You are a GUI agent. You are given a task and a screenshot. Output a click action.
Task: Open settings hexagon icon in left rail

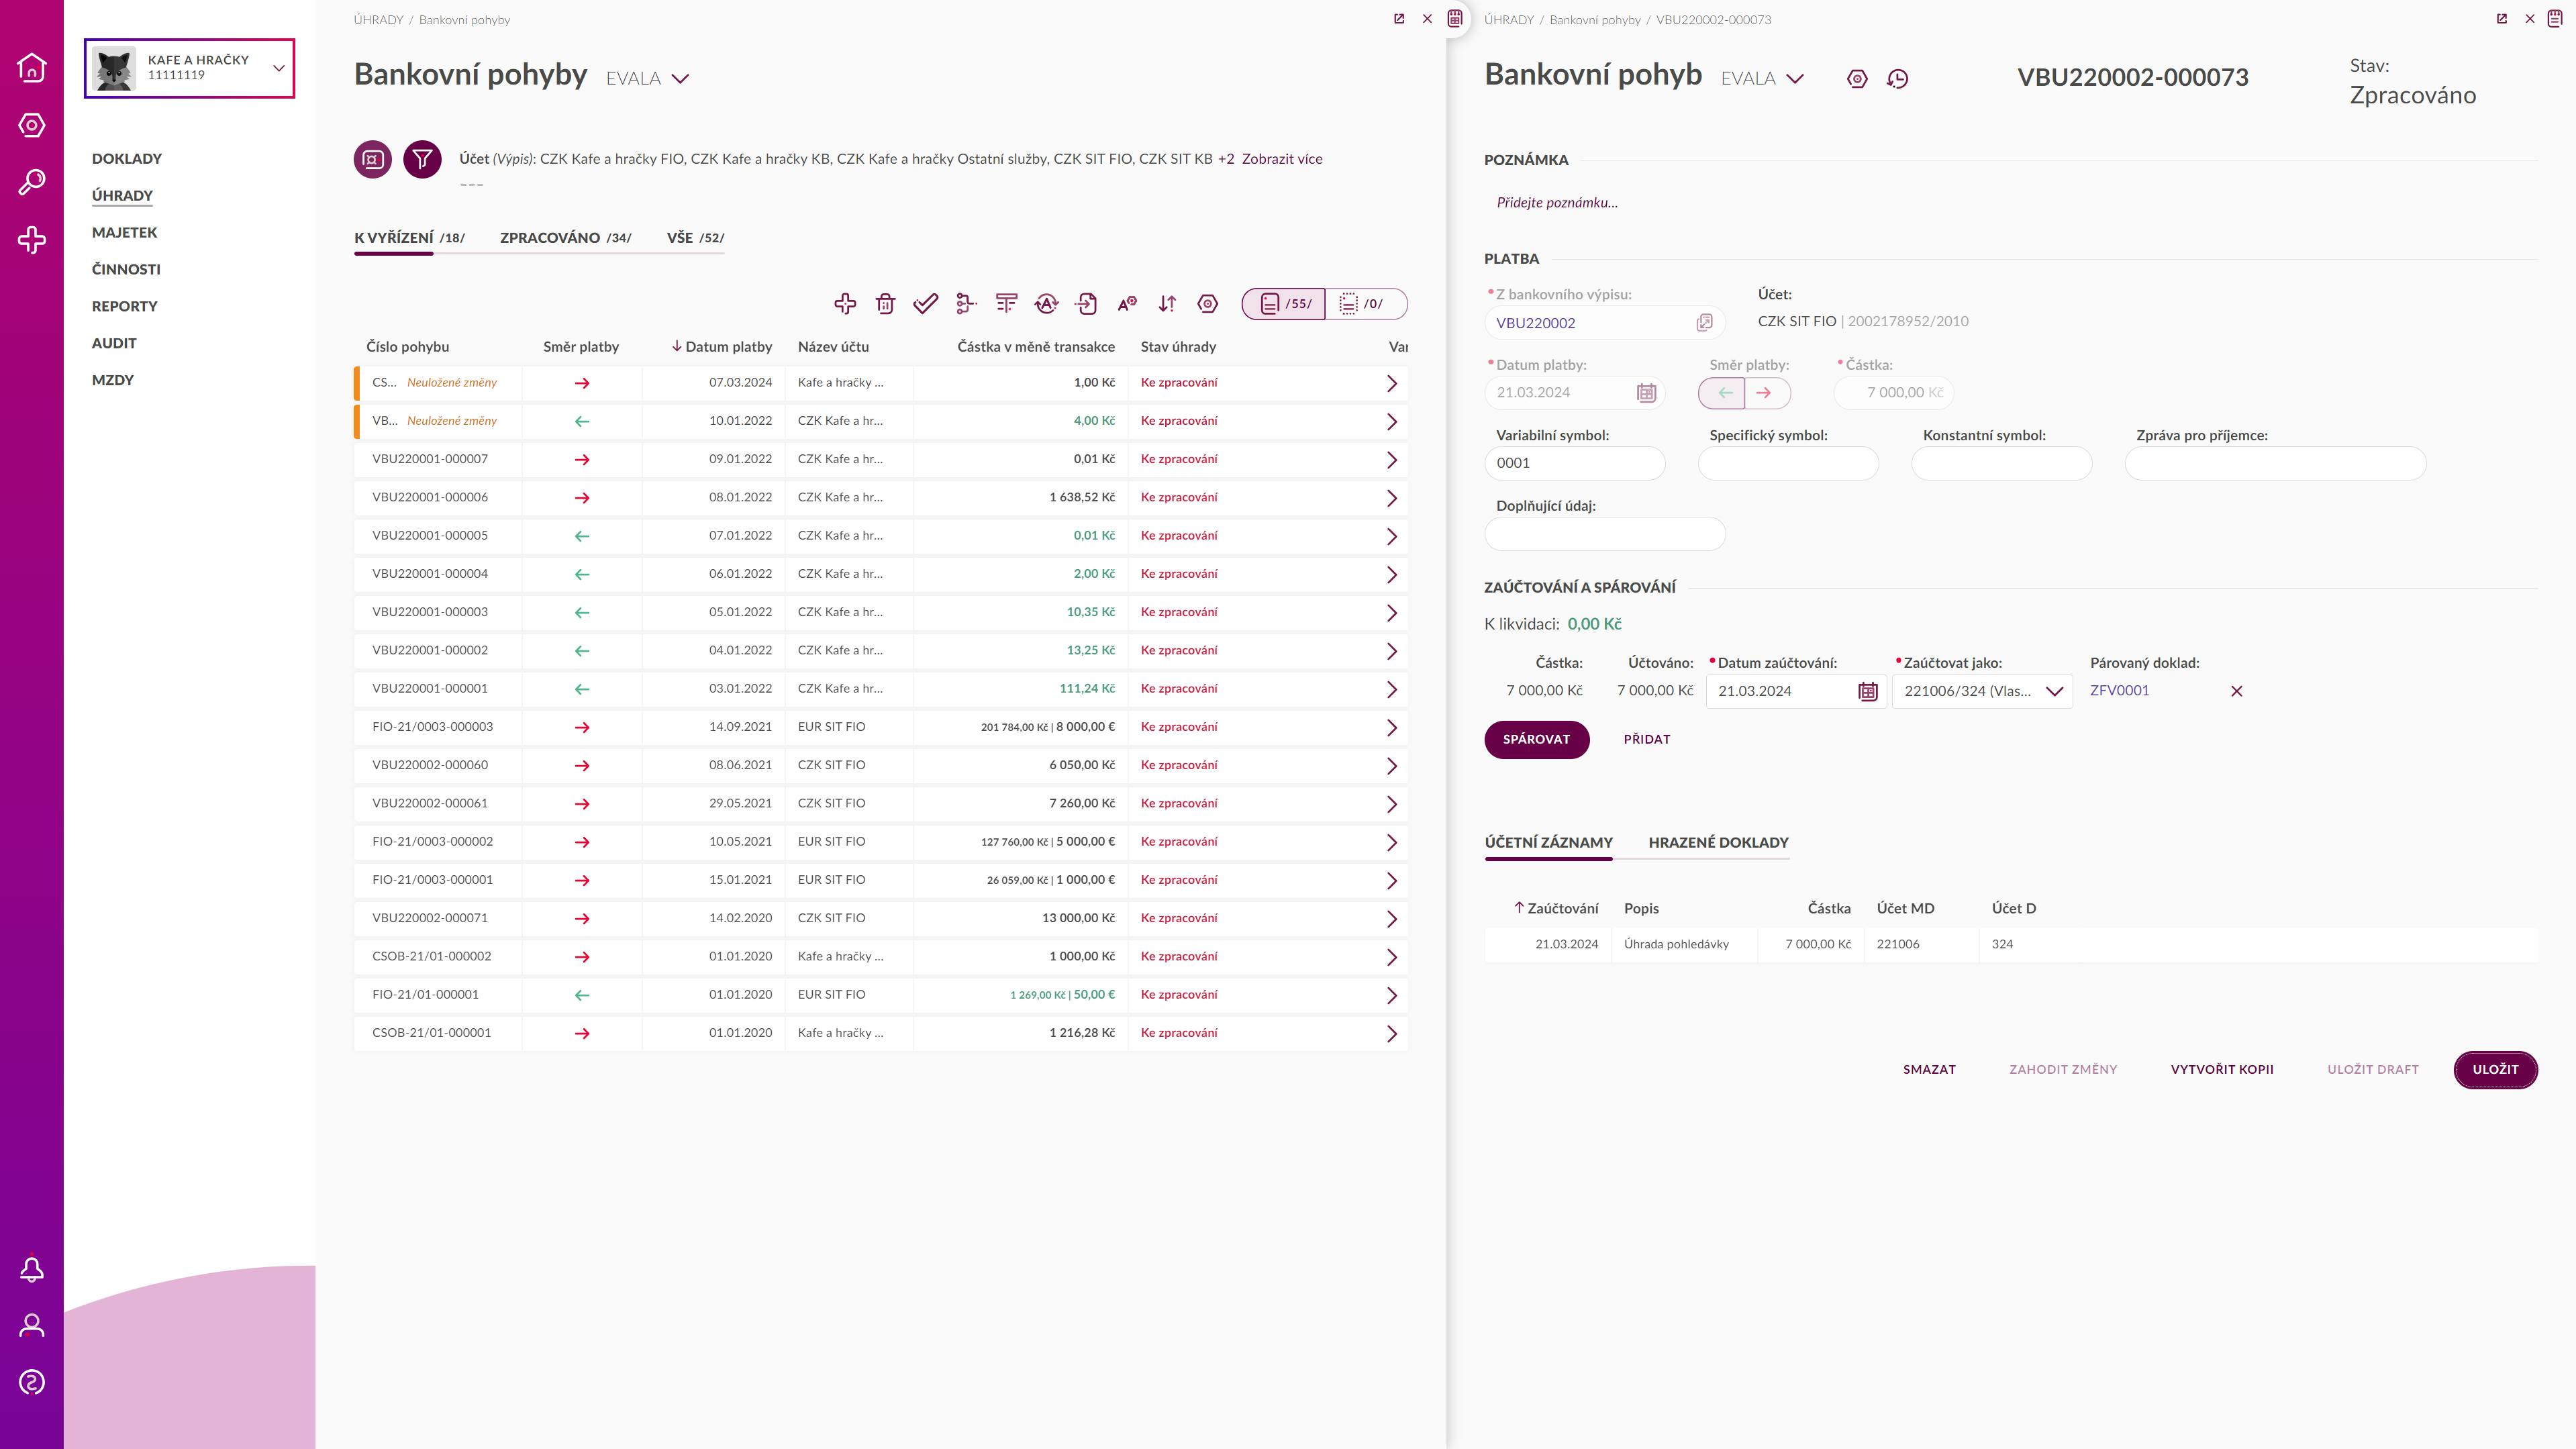(32, 125)
